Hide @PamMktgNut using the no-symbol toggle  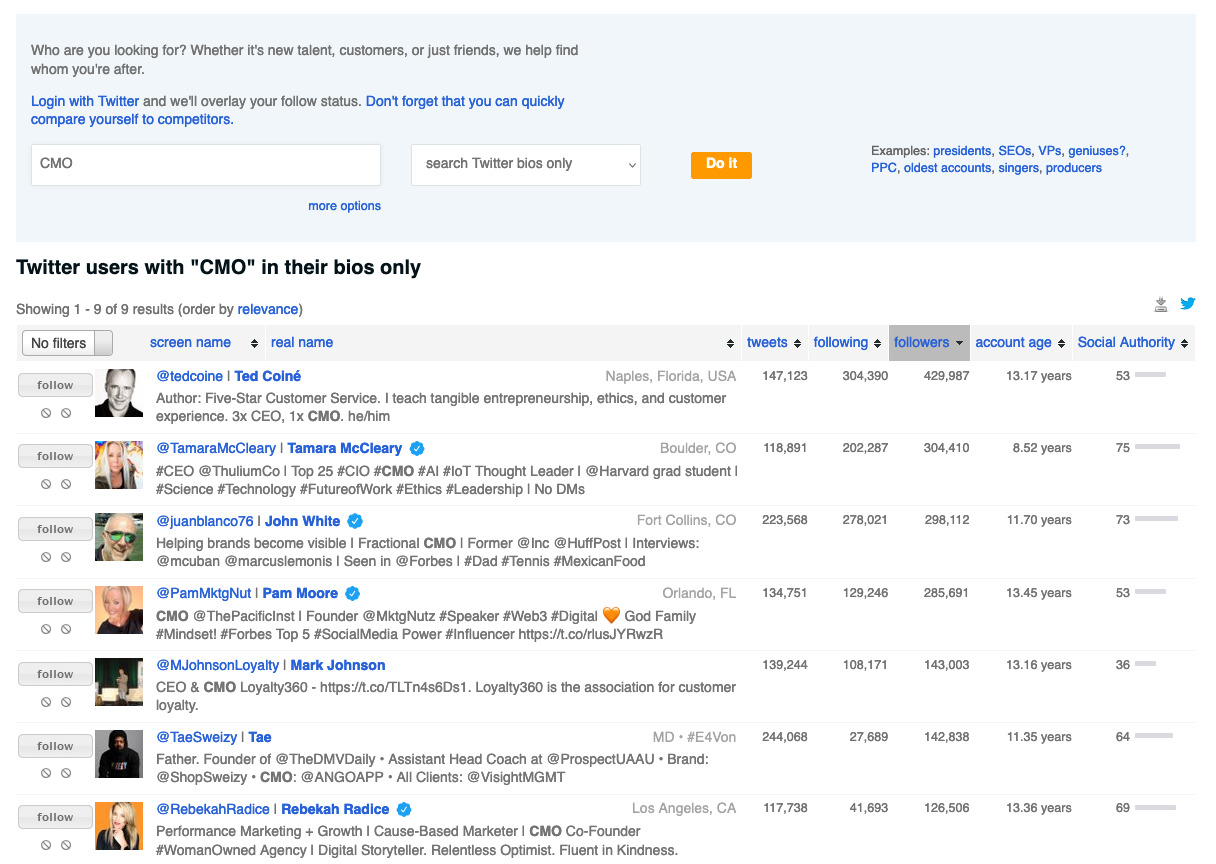point(44,629)
